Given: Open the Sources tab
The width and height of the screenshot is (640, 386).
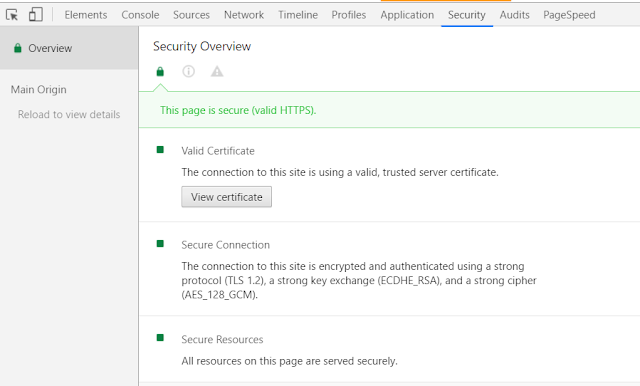Looking at the screenshot, I should (191, 15).
